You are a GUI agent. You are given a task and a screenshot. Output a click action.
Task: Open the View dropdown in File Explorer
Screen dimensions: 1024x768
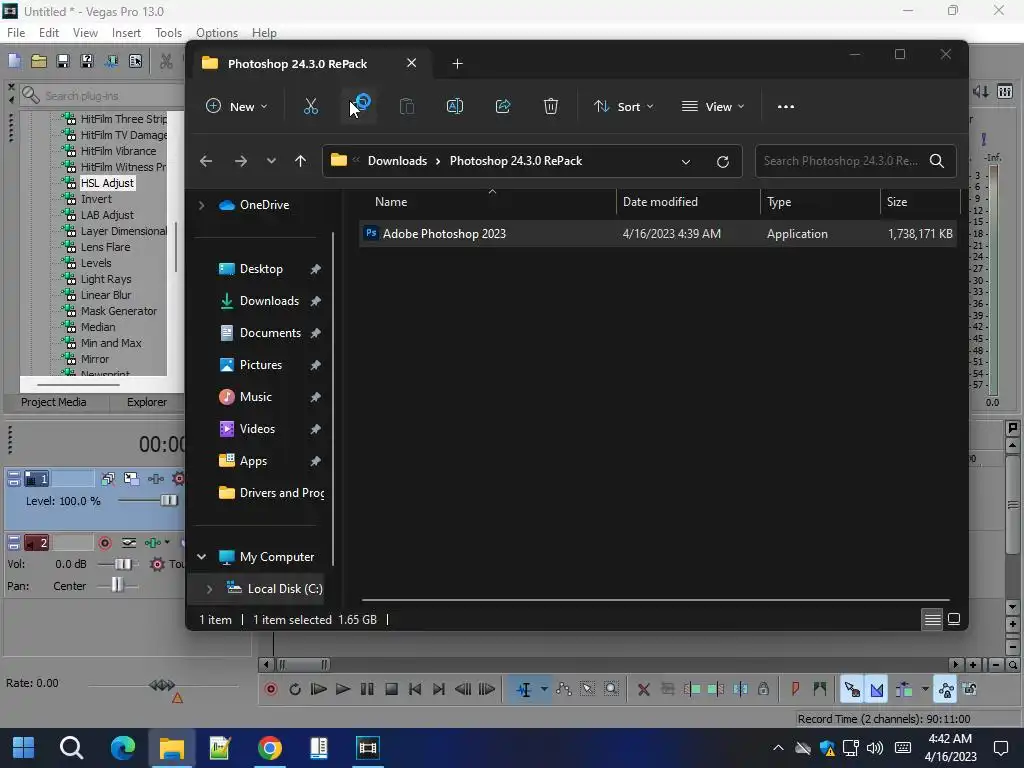point(713,106)
